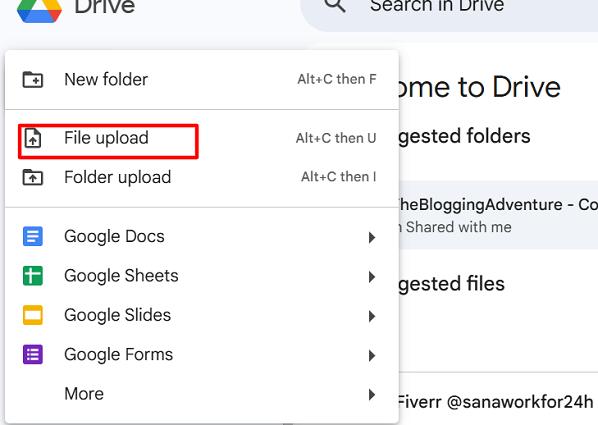Screen dimensions: 598x425
Task: Expand the Google Sheets submenu arrow
Action: tap(372, 277)
